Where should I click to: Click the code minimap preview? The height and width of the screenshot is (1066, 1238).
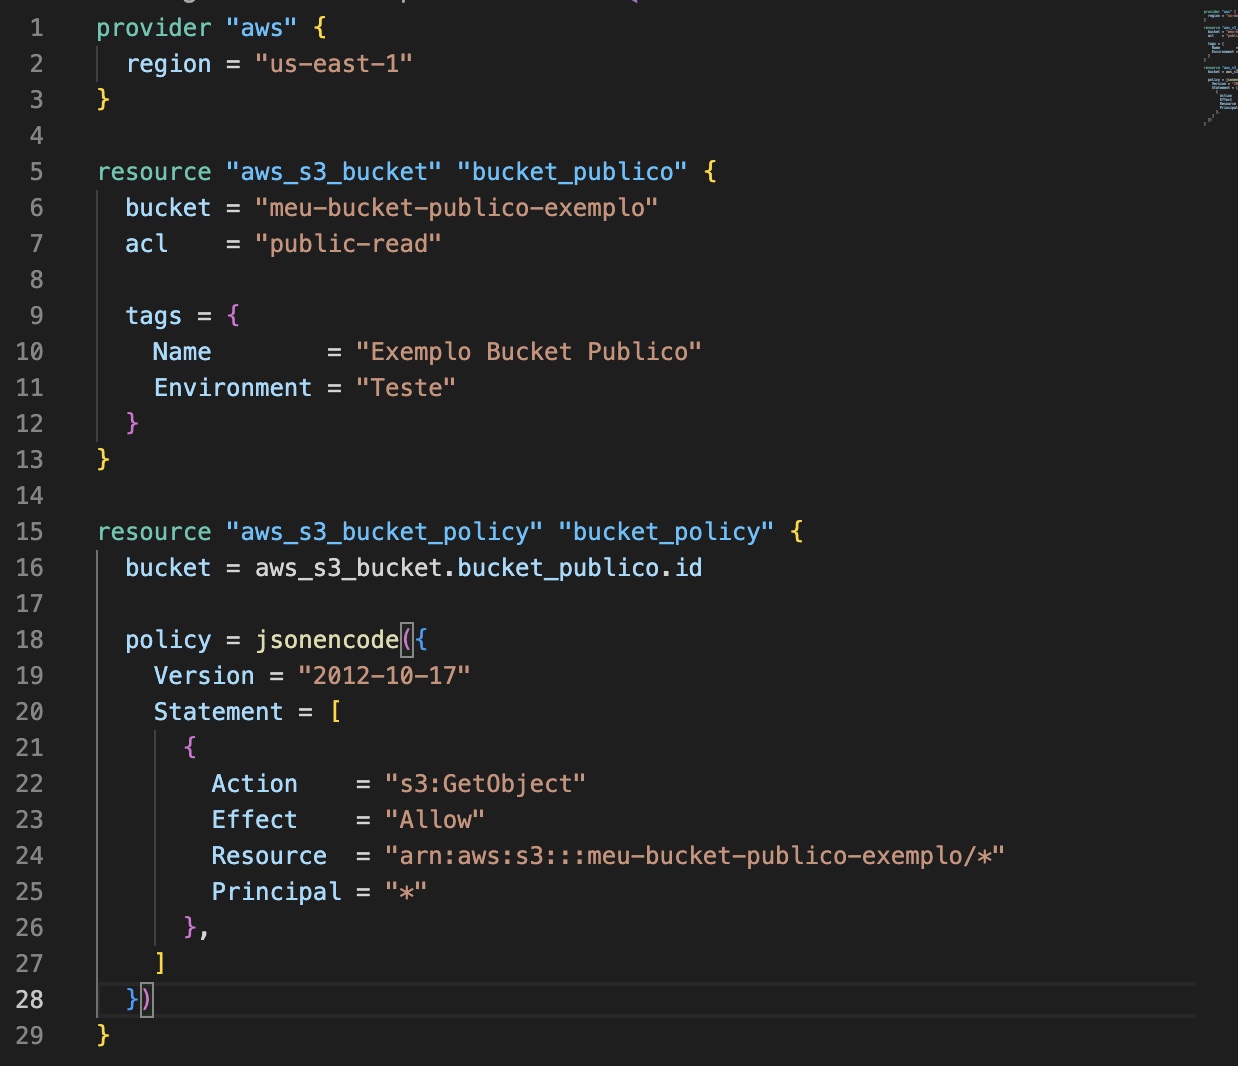coord(1220,66)
